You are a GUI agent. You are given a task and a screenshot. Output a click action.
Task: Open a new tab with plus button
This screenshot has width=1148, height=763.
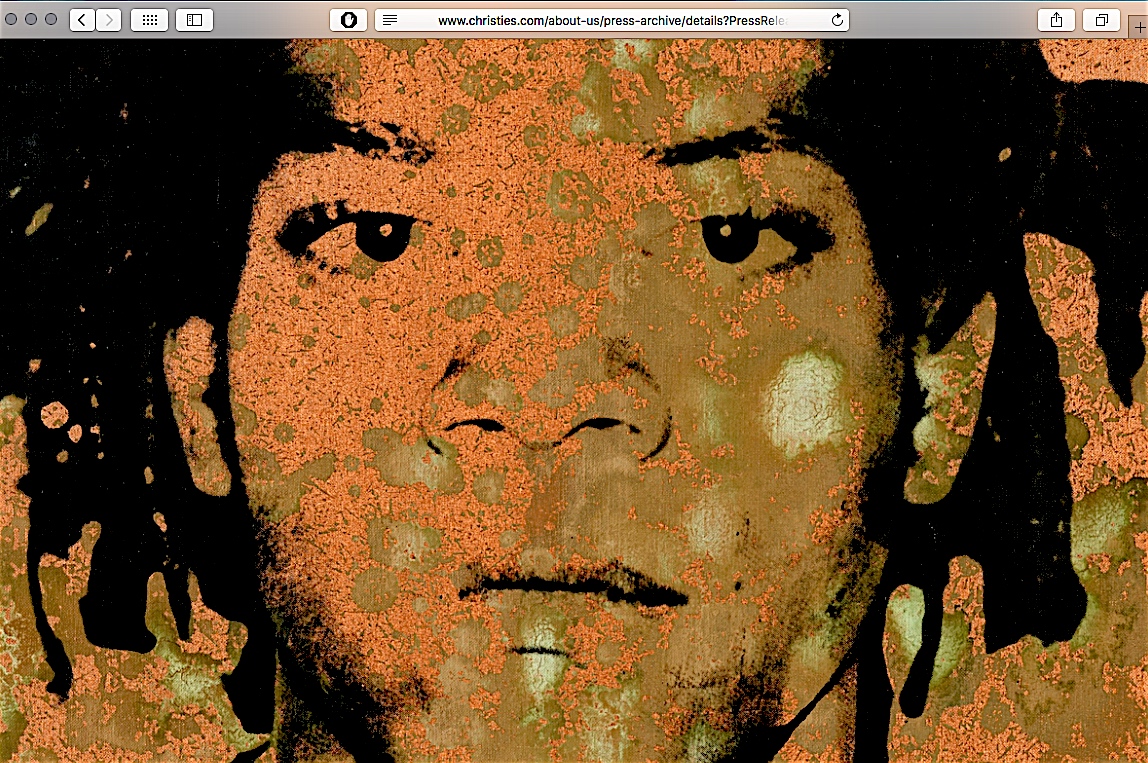pyautogui.click(x=1139, y=27)
